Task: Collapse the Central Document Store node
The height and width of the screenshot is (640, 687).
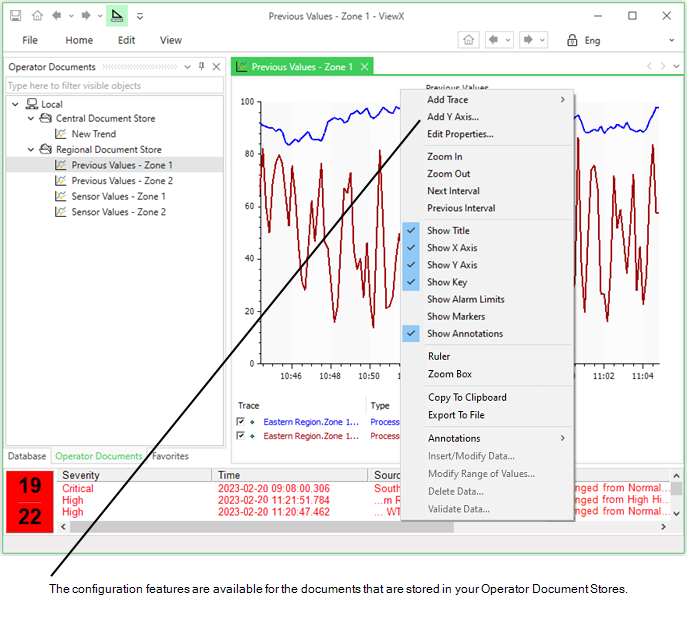Action: [32, 118]
